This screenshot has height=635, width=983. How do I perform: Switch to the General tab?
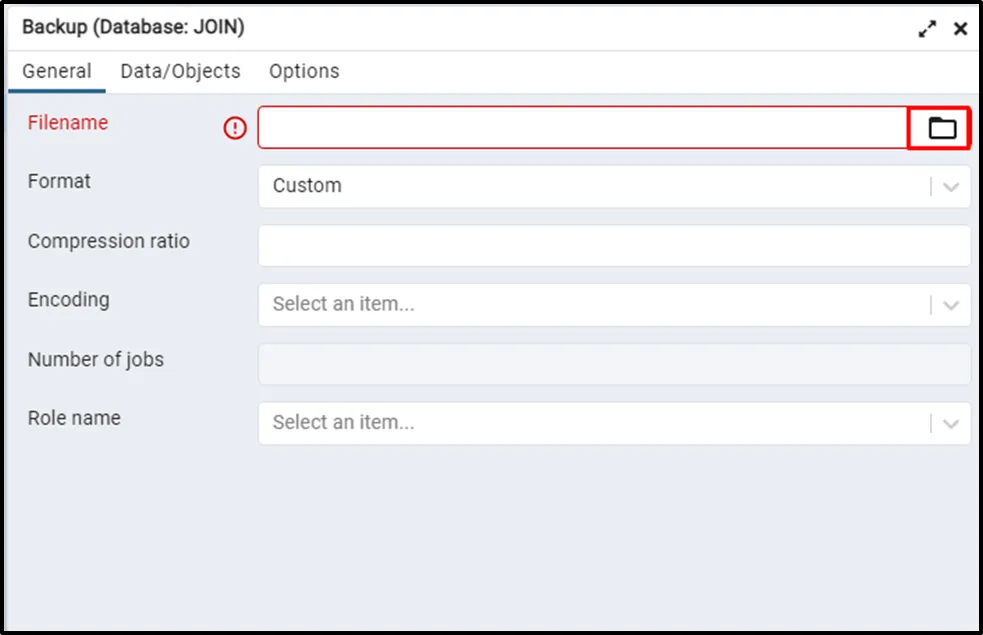click(57, 71)
